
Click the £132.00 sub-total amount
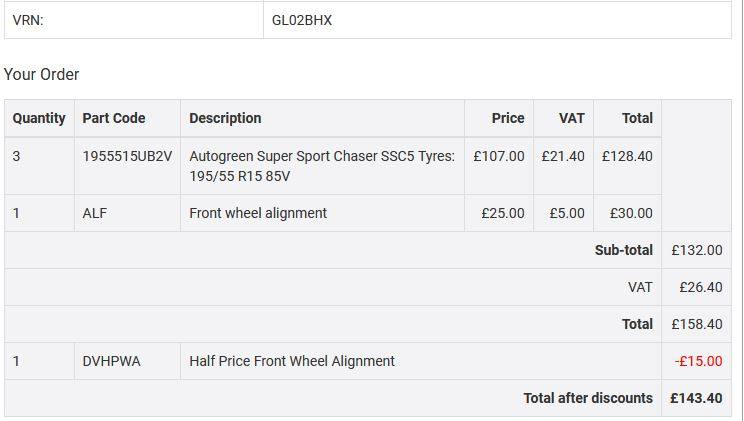(x=696, y=250)
